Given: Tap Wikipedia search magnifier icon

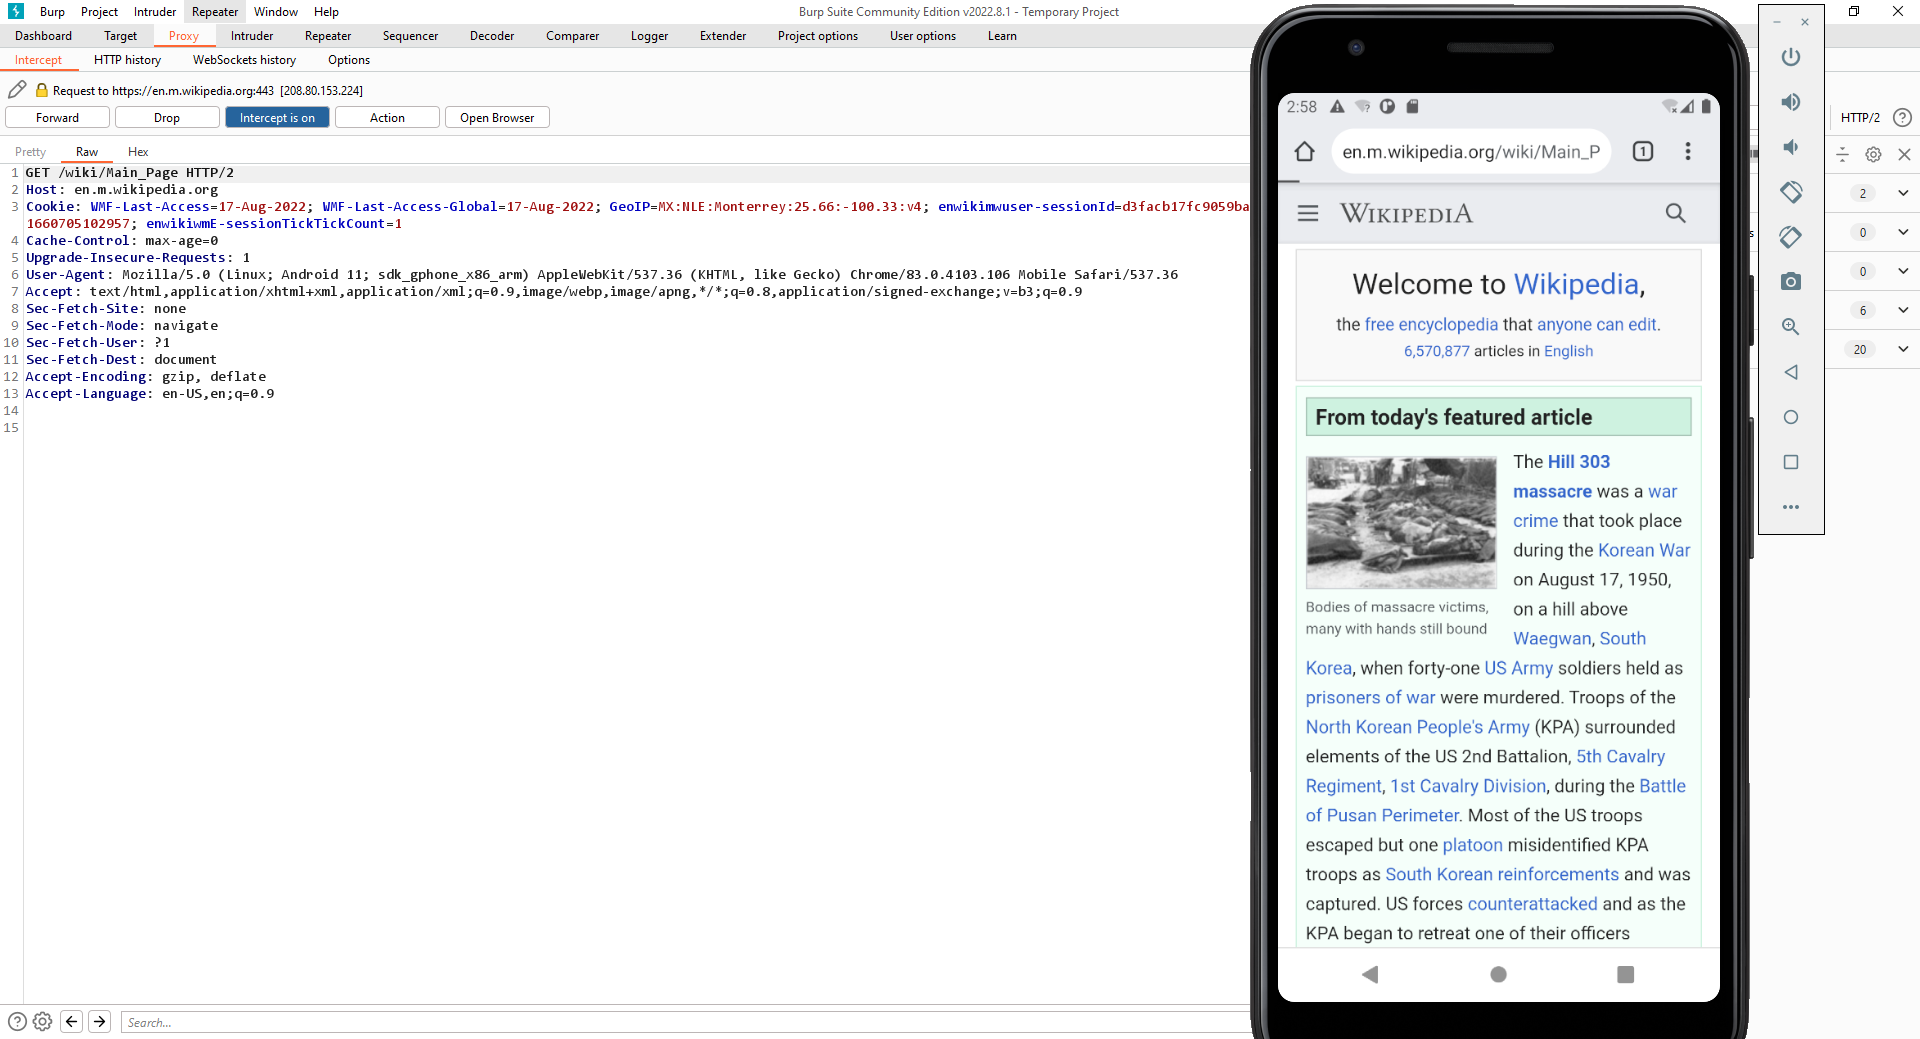Looking at the screenshot, I should tap(1676, 213).
